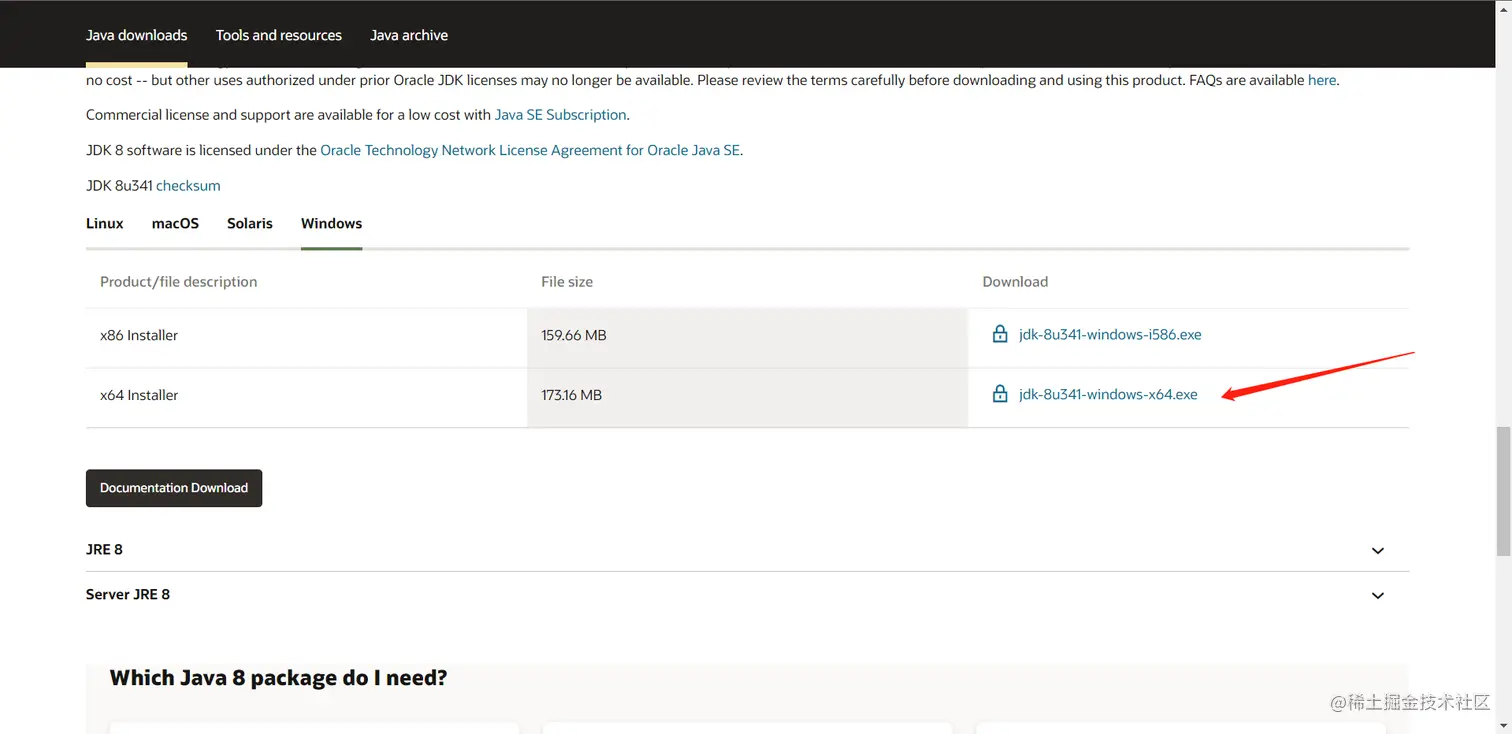Click the lock icon beside the x64 download
This screenshot has height=734, width=1512.
(999, 395)
